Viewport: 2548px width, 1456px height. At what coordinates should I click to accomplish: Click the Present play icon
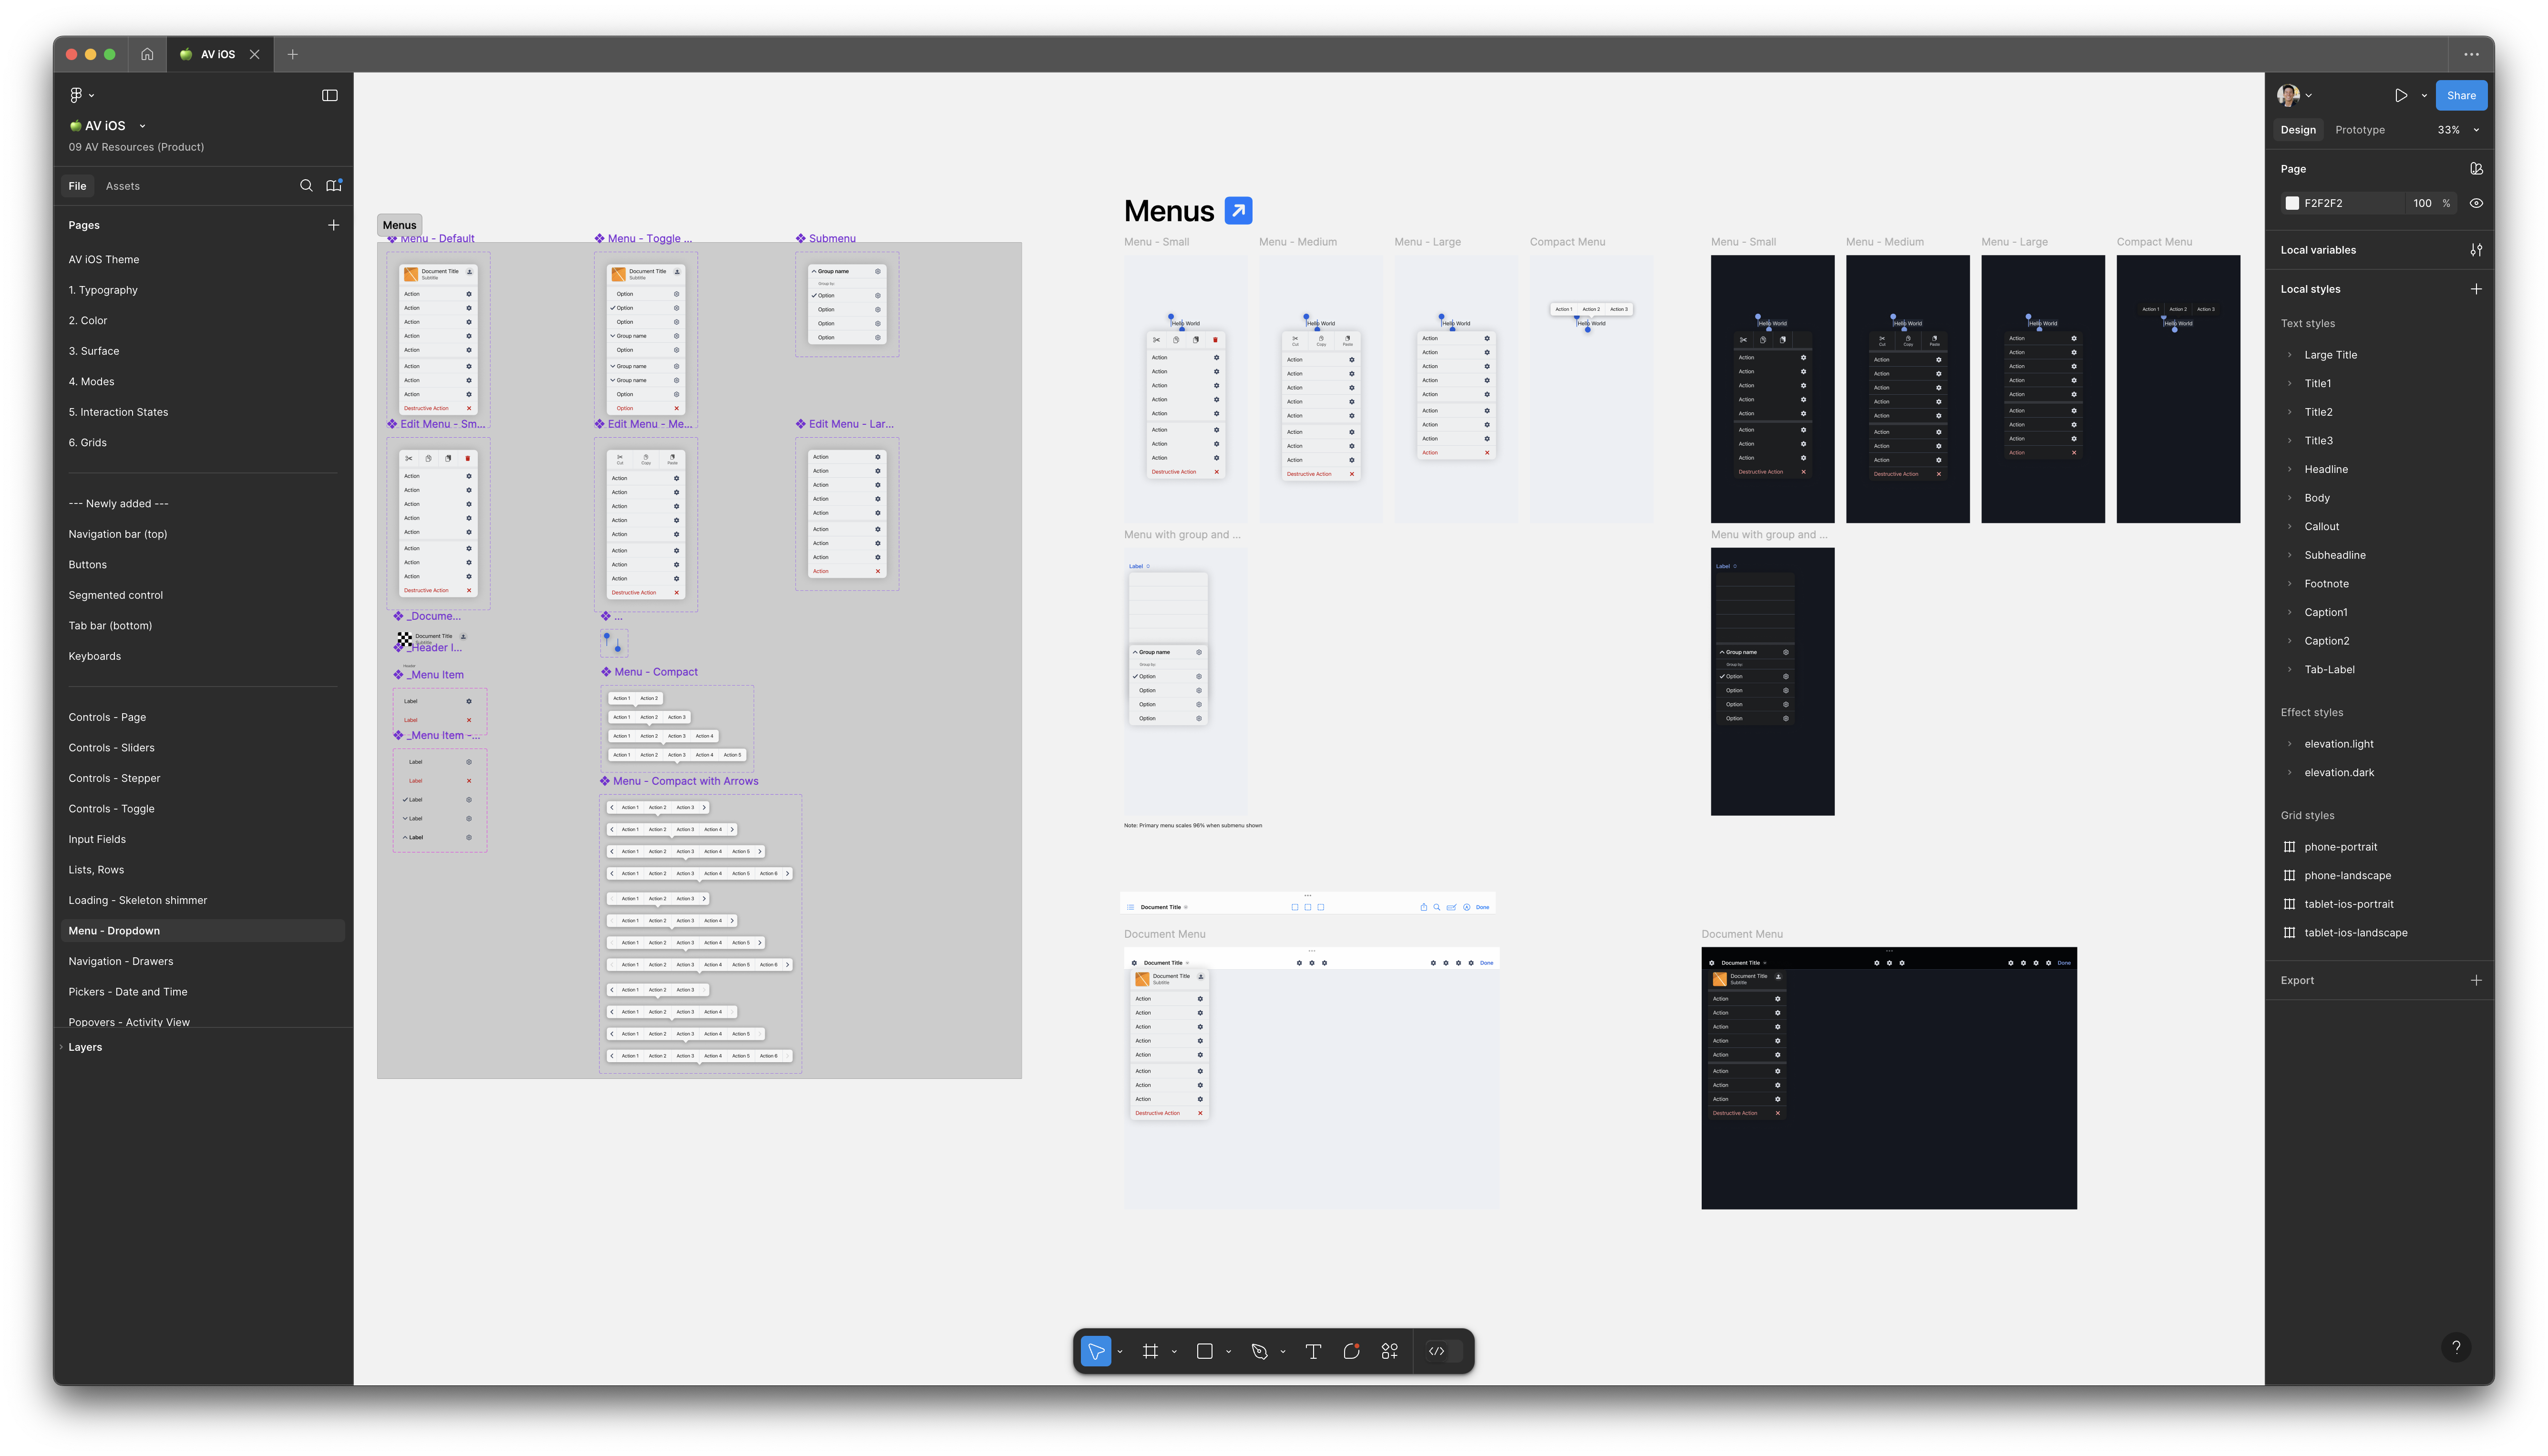coord(2401,95)
